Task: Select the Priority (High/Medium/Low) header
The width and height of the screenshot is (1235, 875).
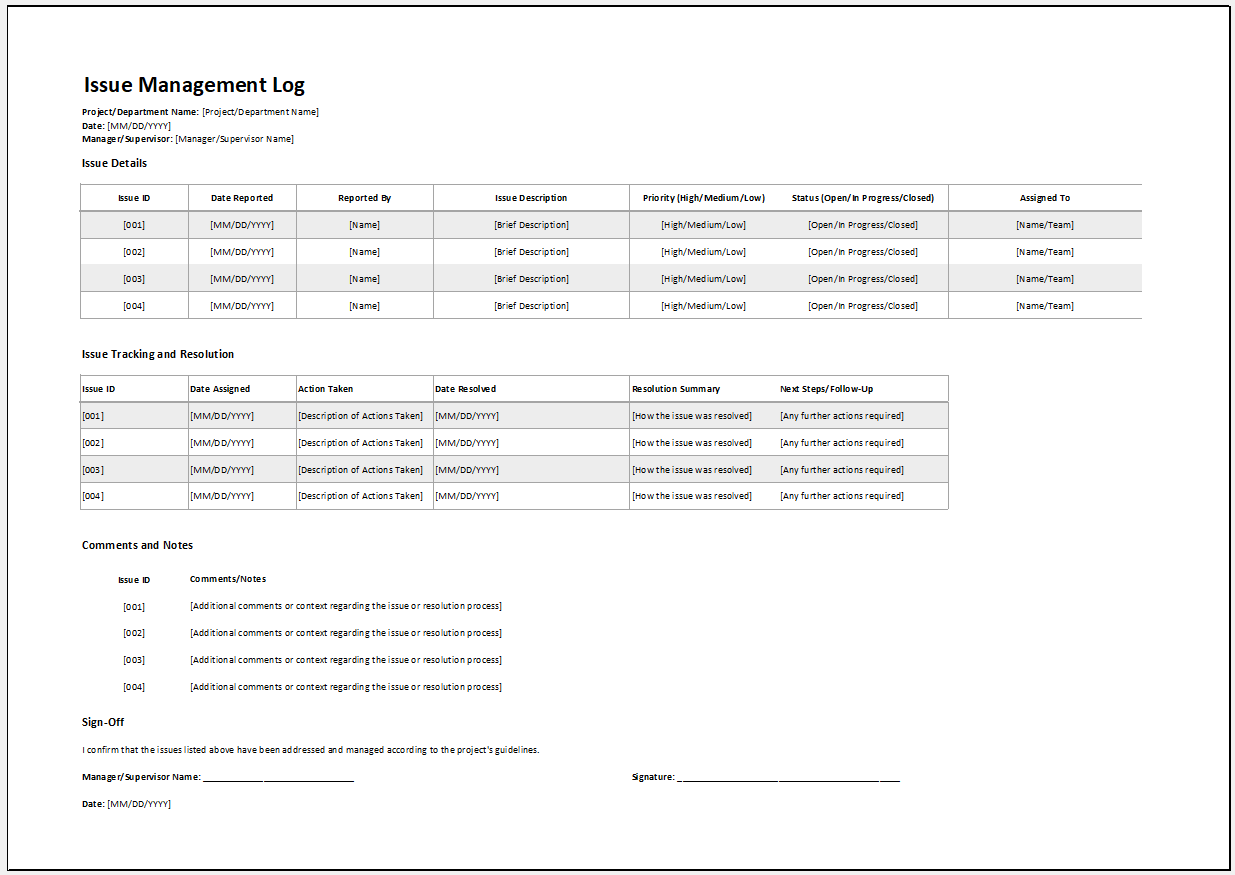Action: coord(704,198)
